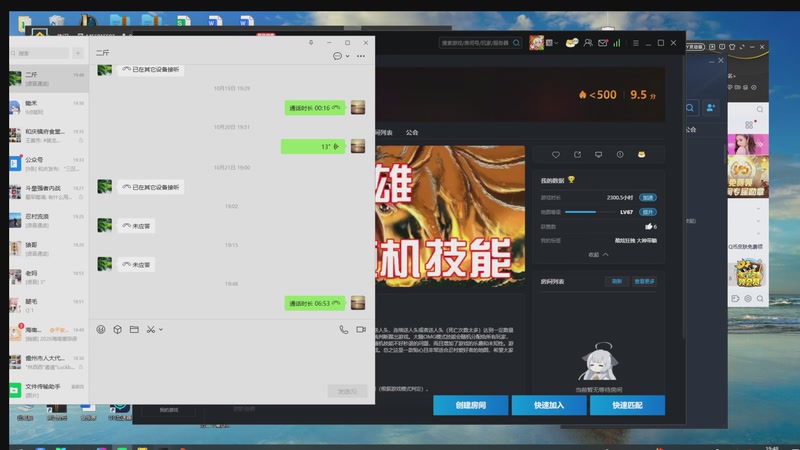Screen dimensions: 800x450
Task: Click the search icon in back dark window
Action: pos(690,108)
